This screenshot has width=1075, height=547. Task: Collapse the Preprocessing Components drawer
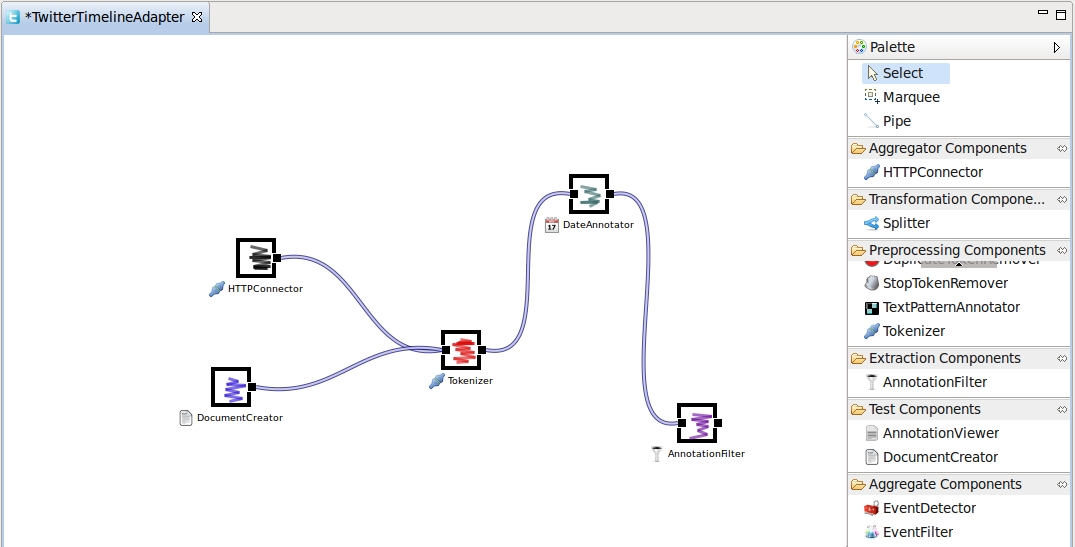pos(947,250)
